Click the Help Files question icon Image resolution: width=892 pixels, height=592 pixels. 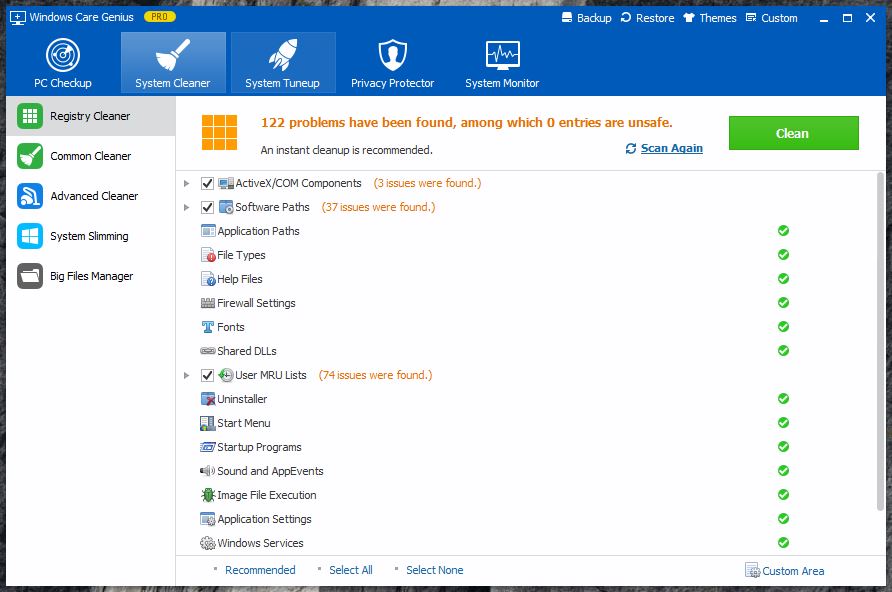(208, 279)
